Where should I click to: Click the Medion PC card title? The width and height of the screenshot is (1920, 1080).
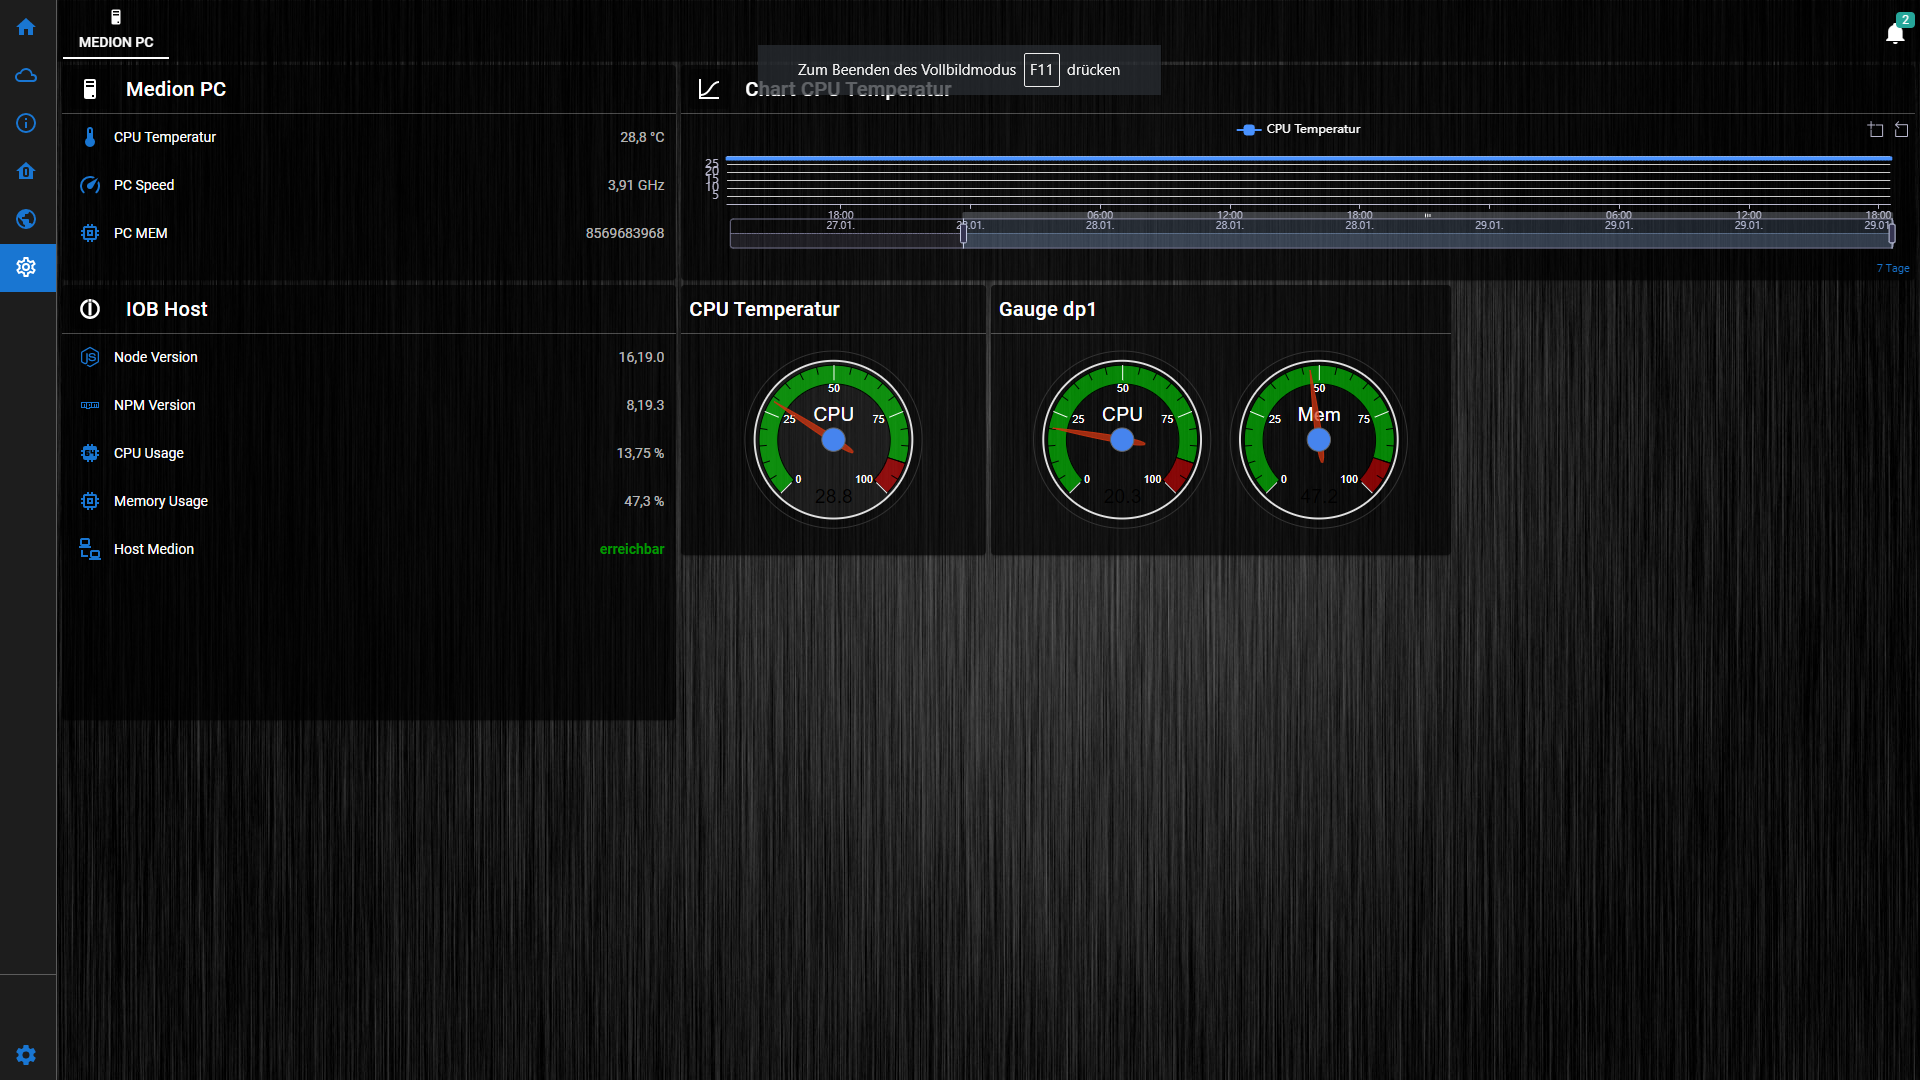[176, 89]
